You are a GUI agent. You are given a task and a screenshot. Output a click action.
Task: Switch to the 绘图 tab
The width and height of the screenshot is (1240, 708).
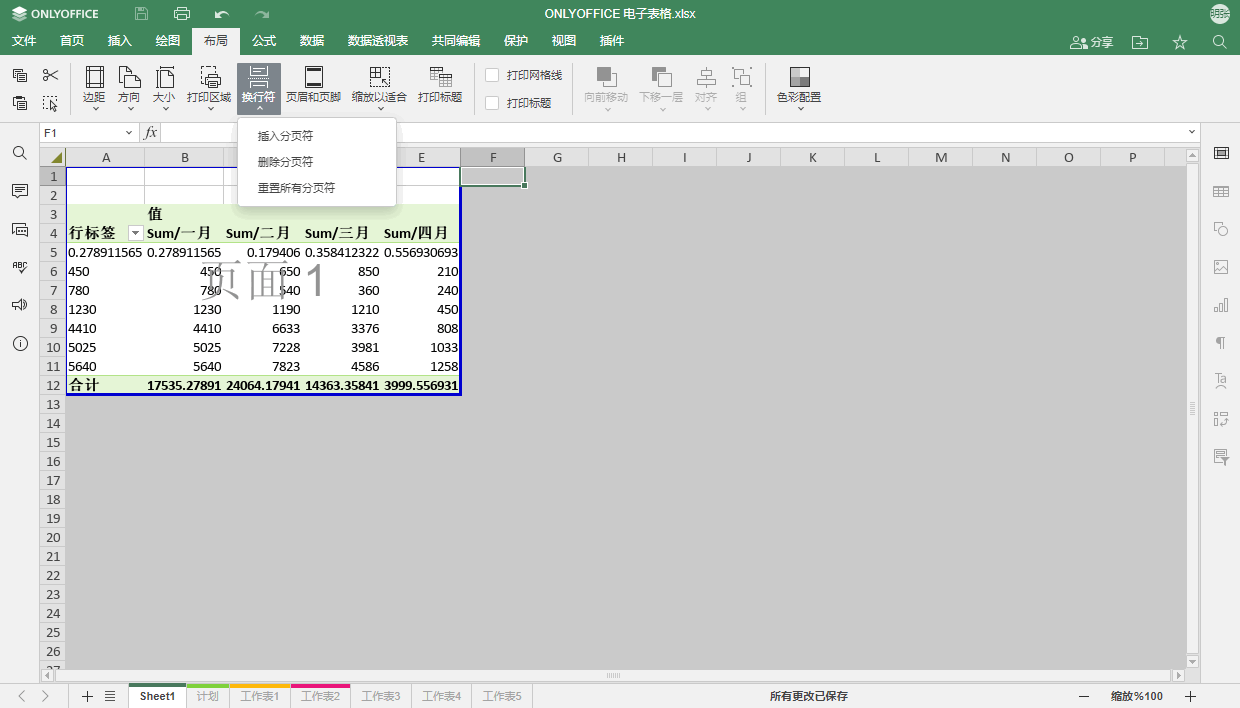pos(168,41)
